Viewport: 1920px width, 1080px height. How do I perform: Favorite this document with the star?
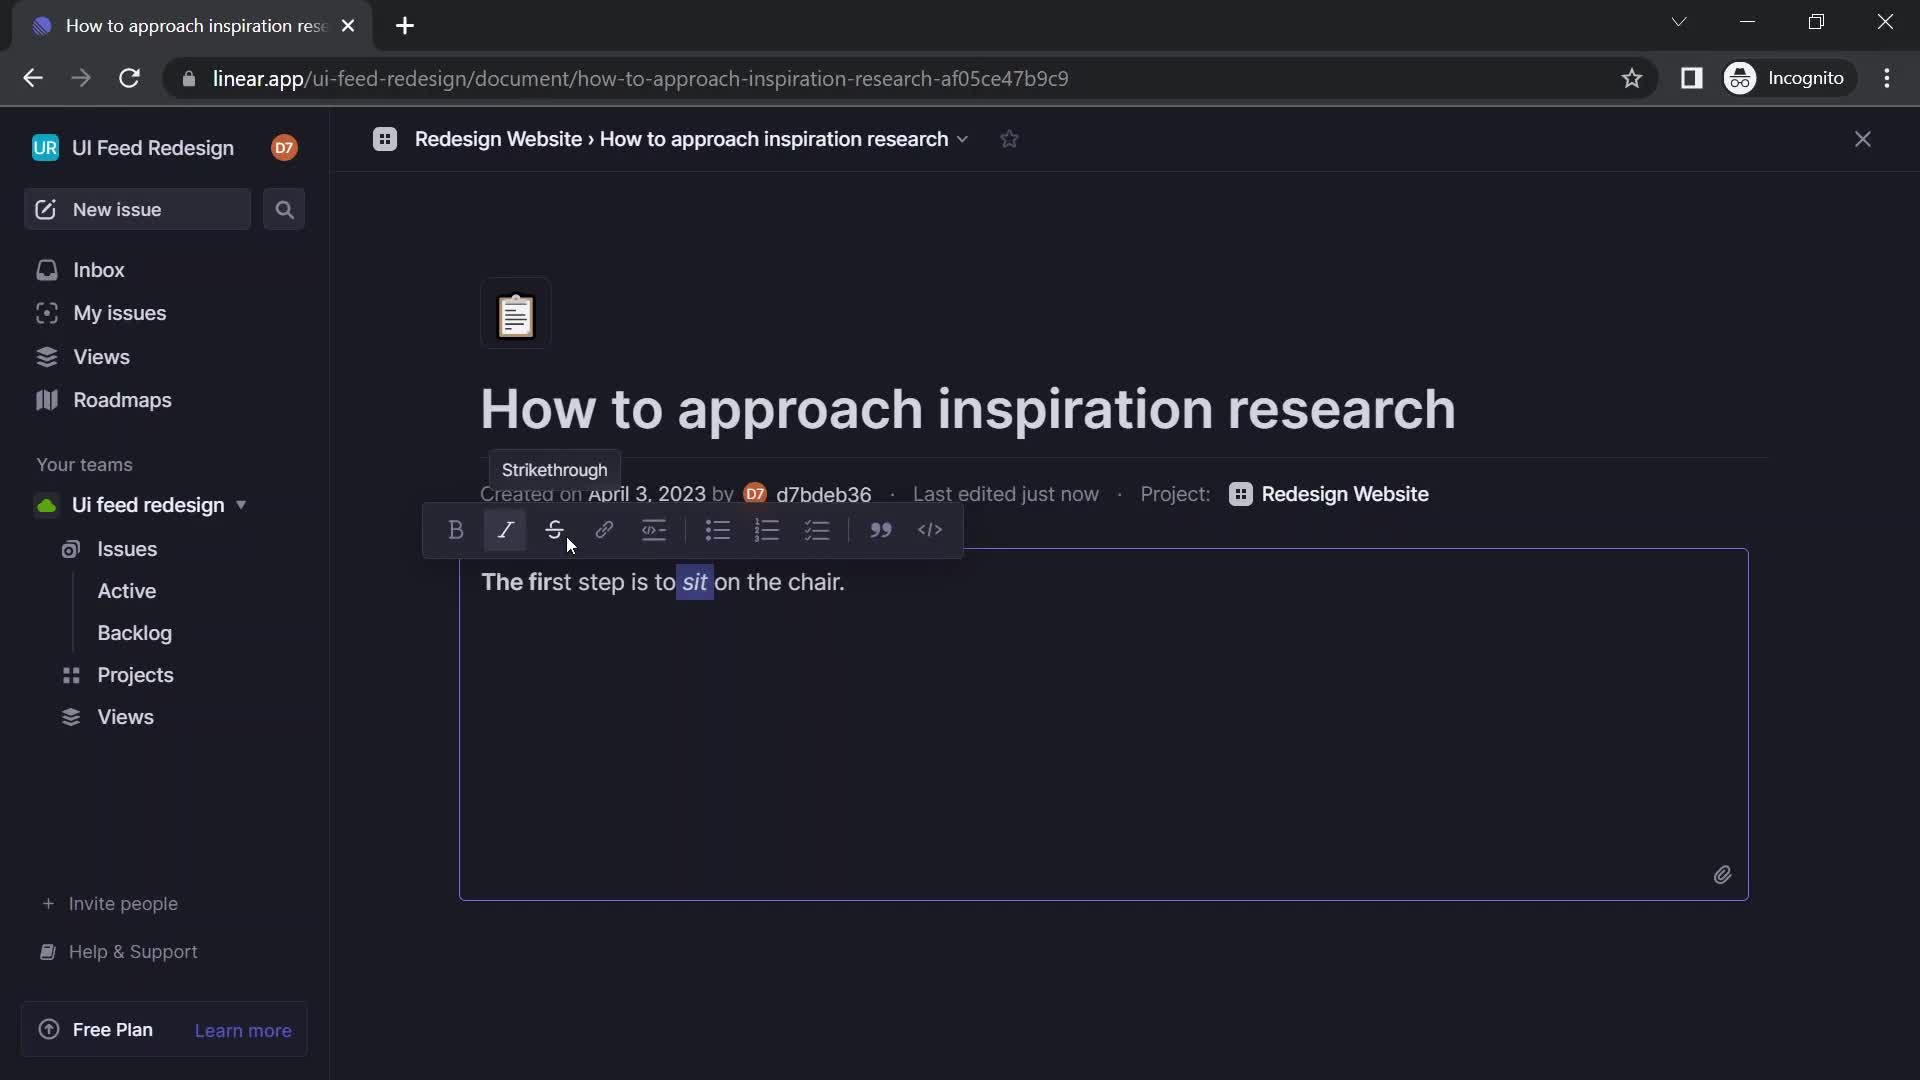[1009, 139]
